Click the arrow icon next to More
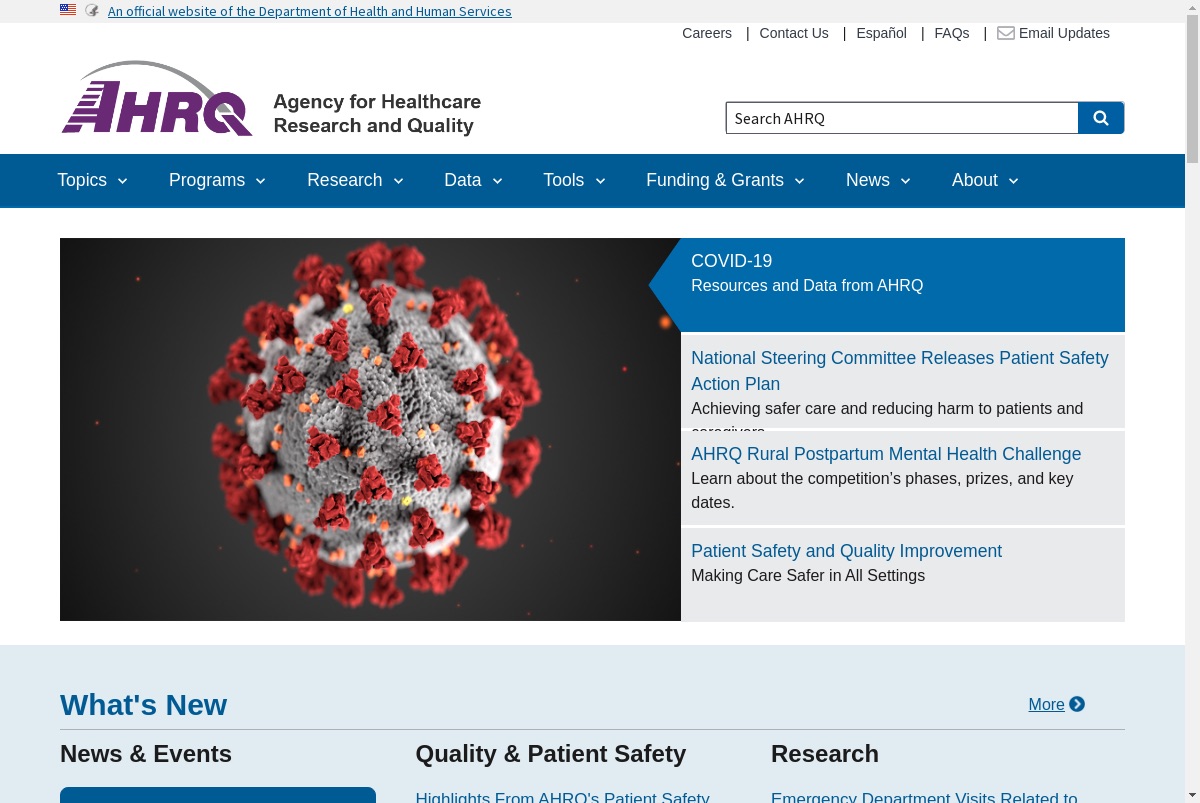The height and width of the screenshot is (803, 1200). click(x=1077, y=704)
